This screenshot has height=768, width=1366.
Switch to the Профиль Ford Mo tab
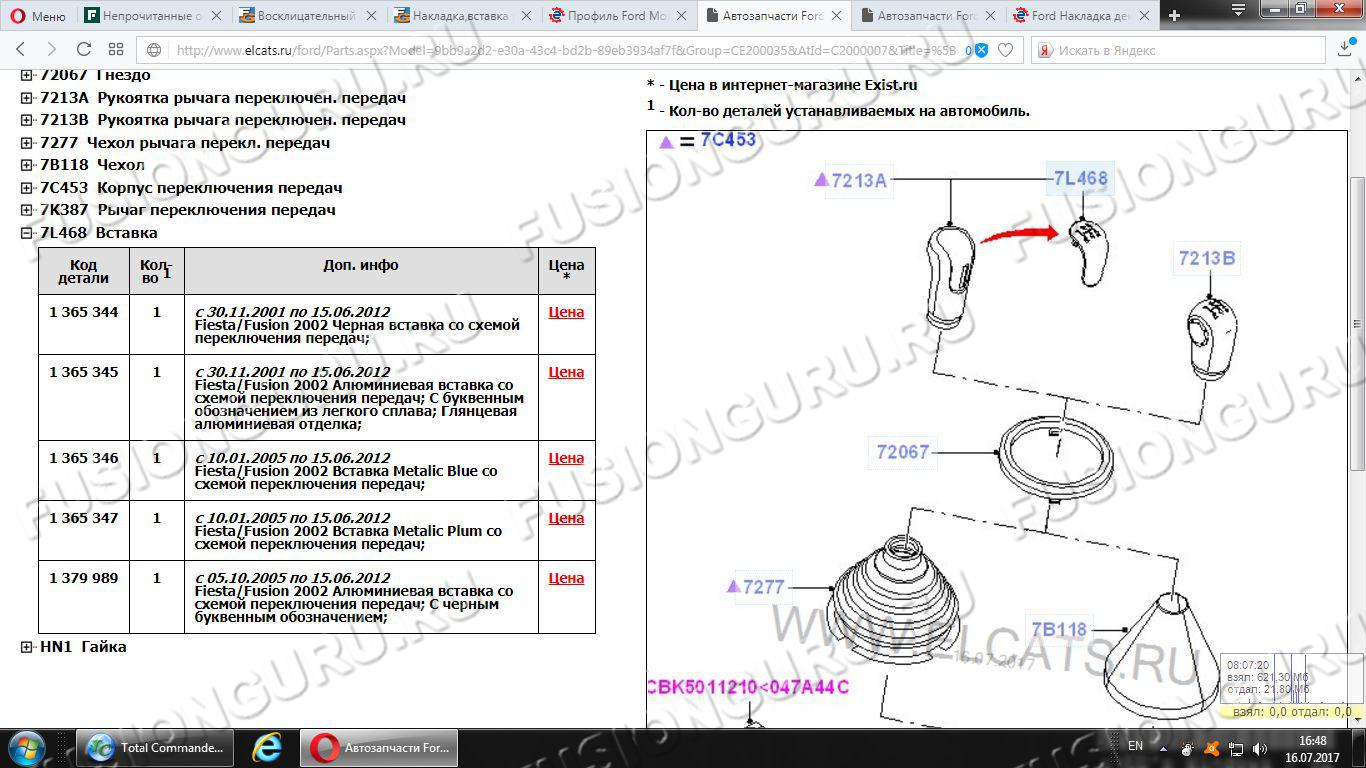619,16
